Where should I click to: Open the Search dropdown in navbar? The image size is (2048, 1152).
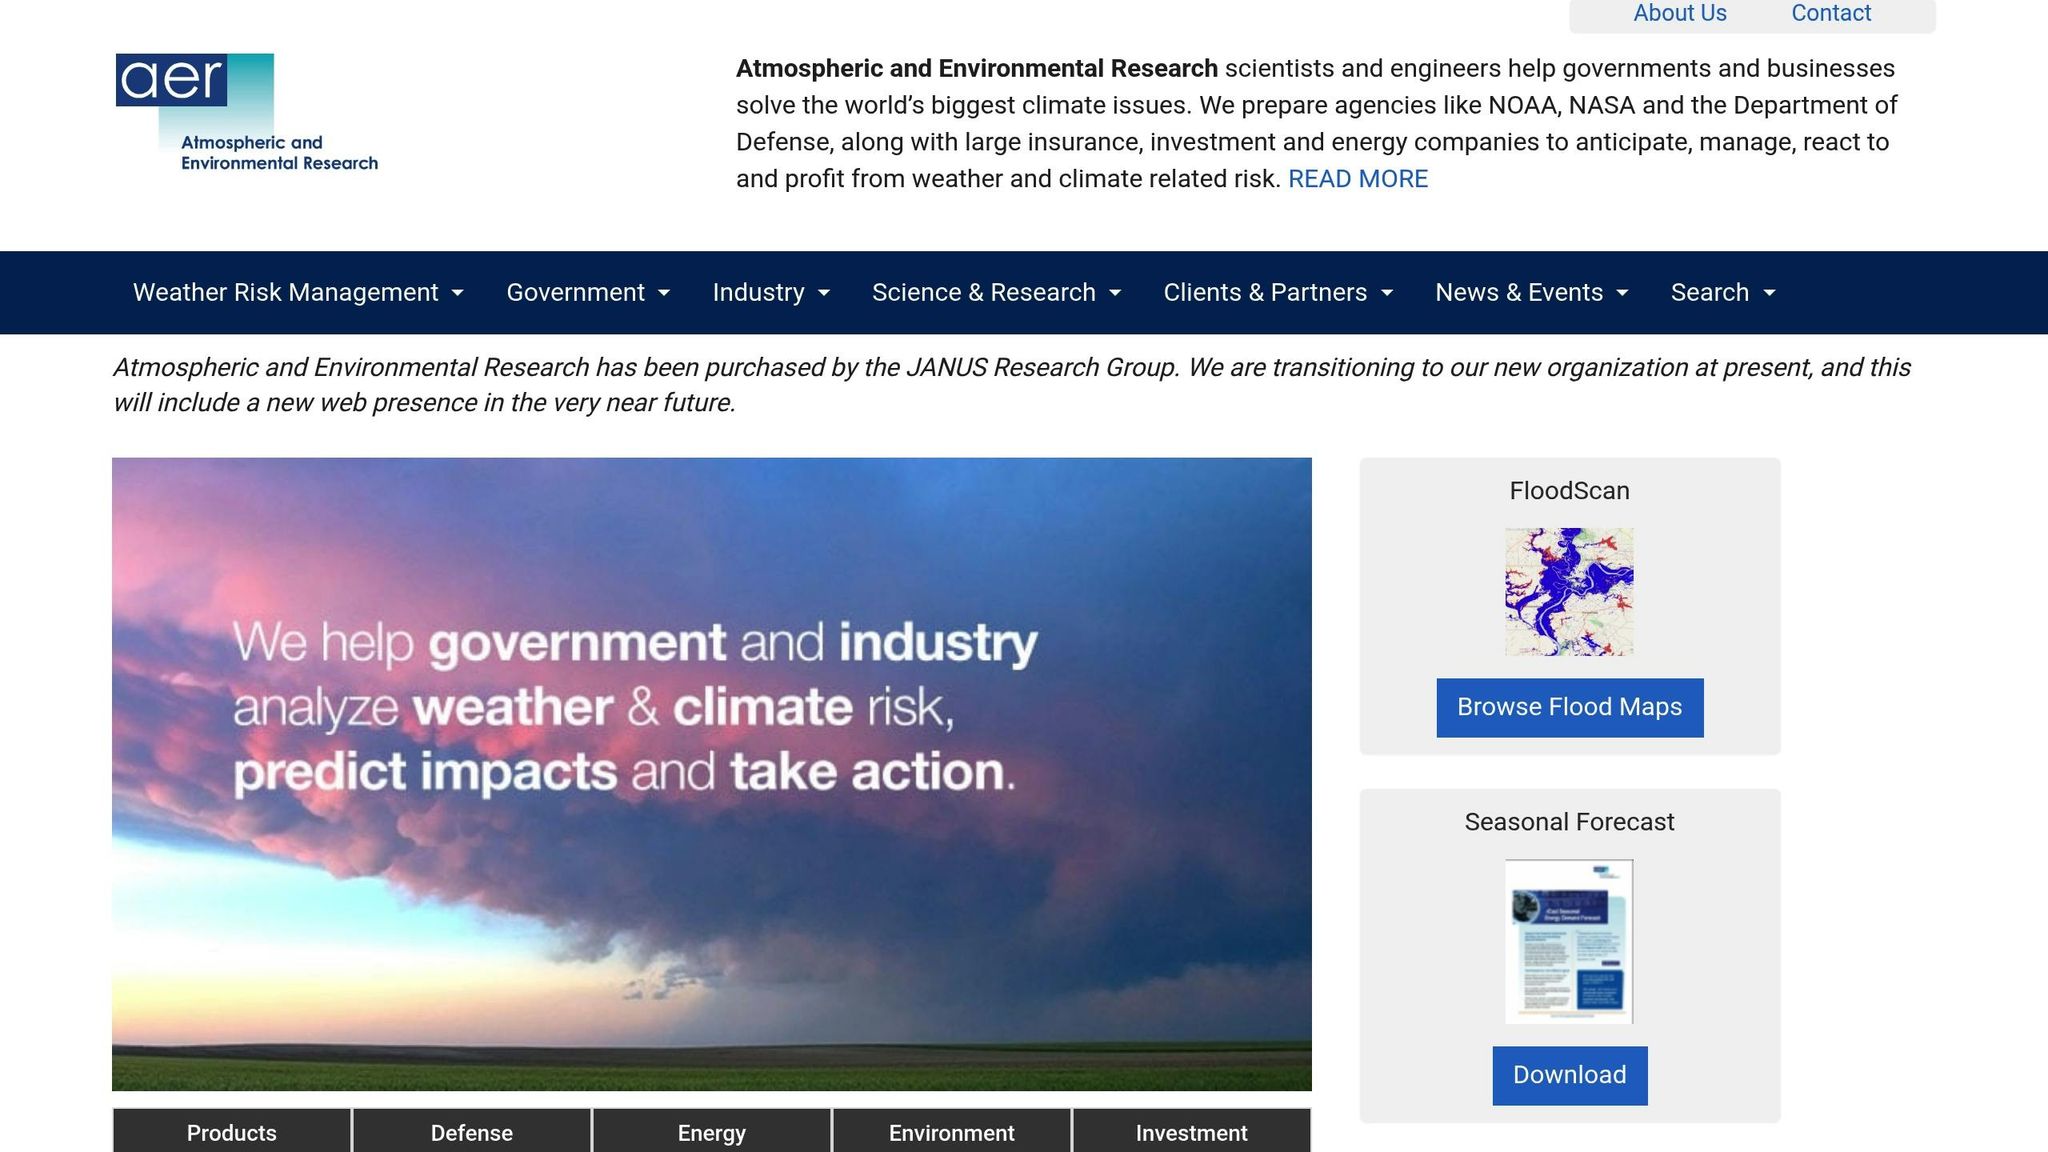point(1723,293)
